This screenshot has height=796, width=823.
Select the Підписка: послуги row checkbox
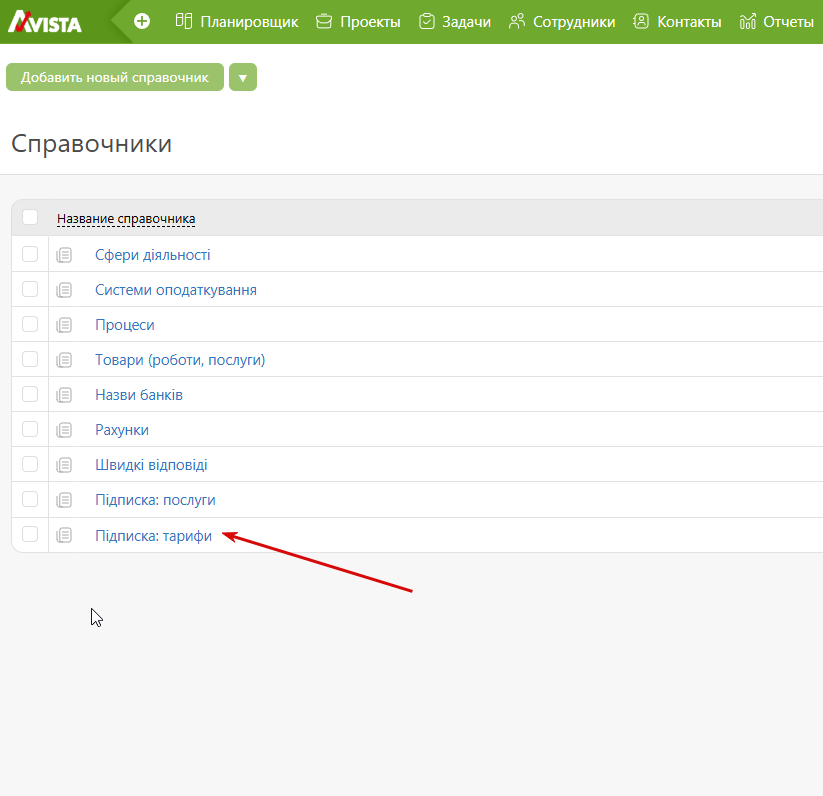(30, 499)
